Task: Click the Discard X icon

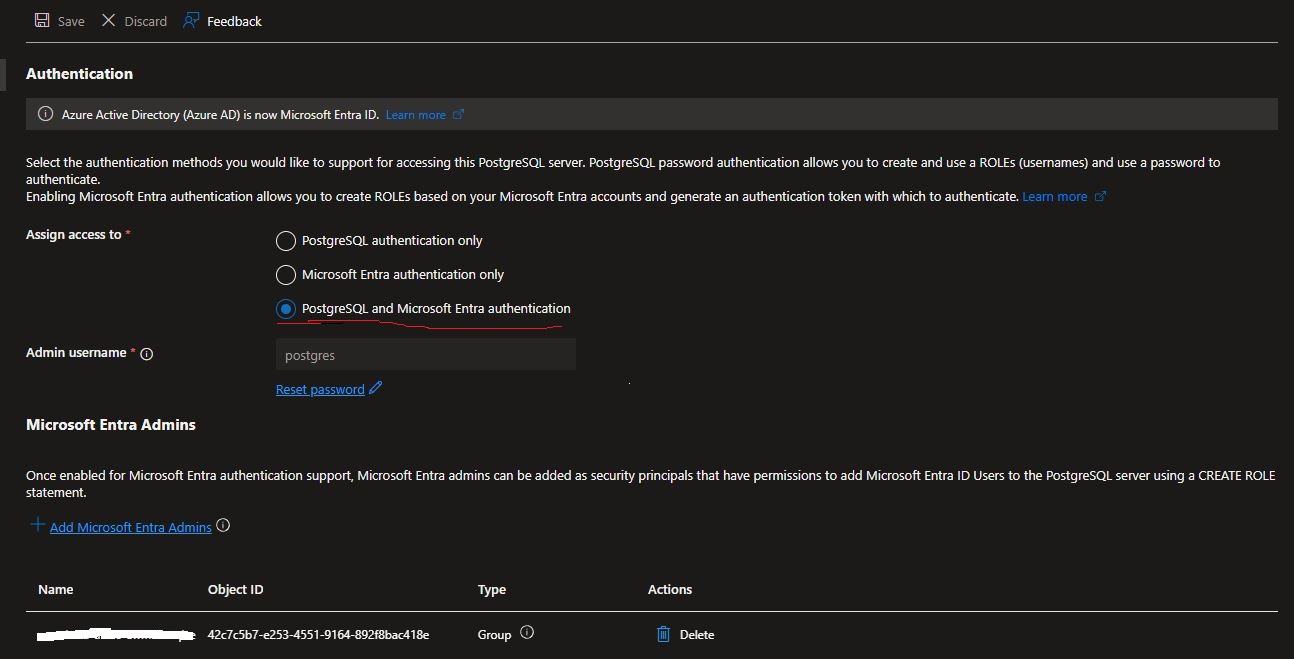Action: click(x=109, y=21)
